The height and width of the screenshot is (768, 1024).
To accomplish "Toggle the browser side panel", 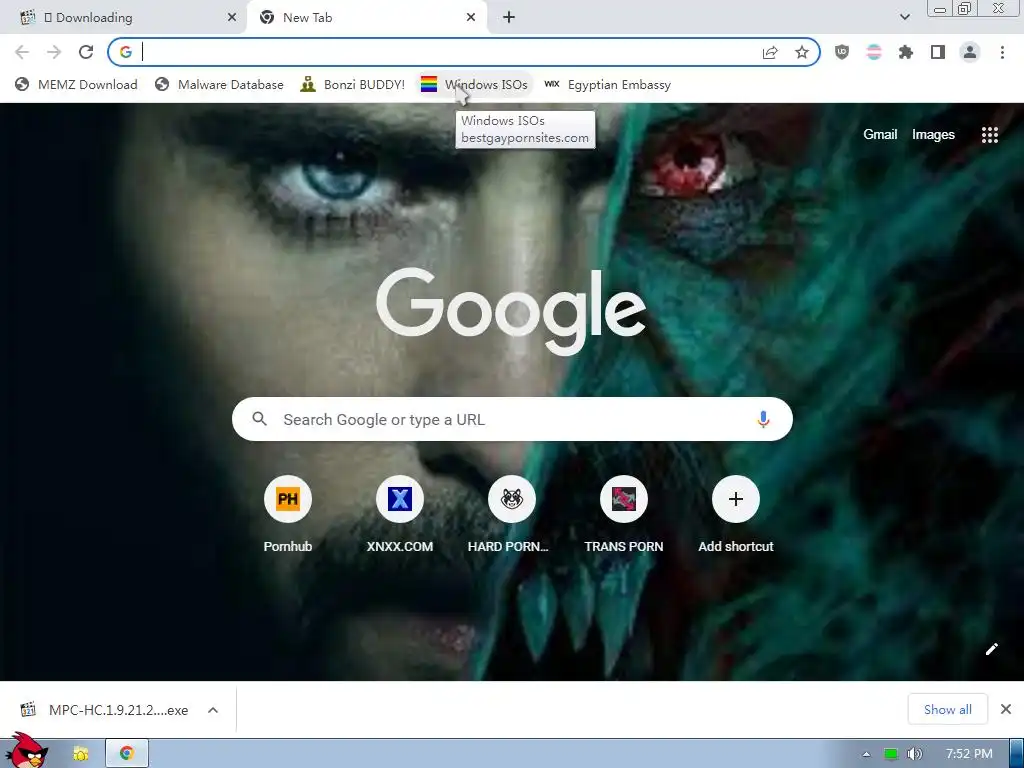I will [x=938, y=52].
